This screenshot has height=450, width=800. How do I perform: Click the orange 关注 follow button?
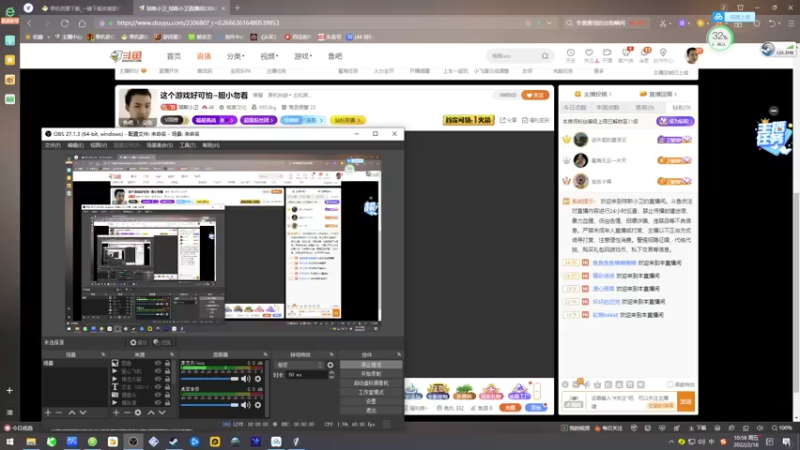tap(536, 95)
